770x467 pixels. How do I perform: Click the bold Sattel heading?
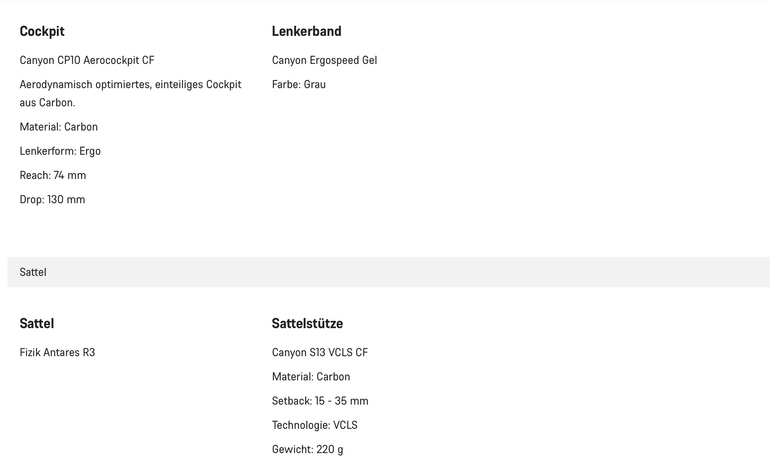coord(37,323)
